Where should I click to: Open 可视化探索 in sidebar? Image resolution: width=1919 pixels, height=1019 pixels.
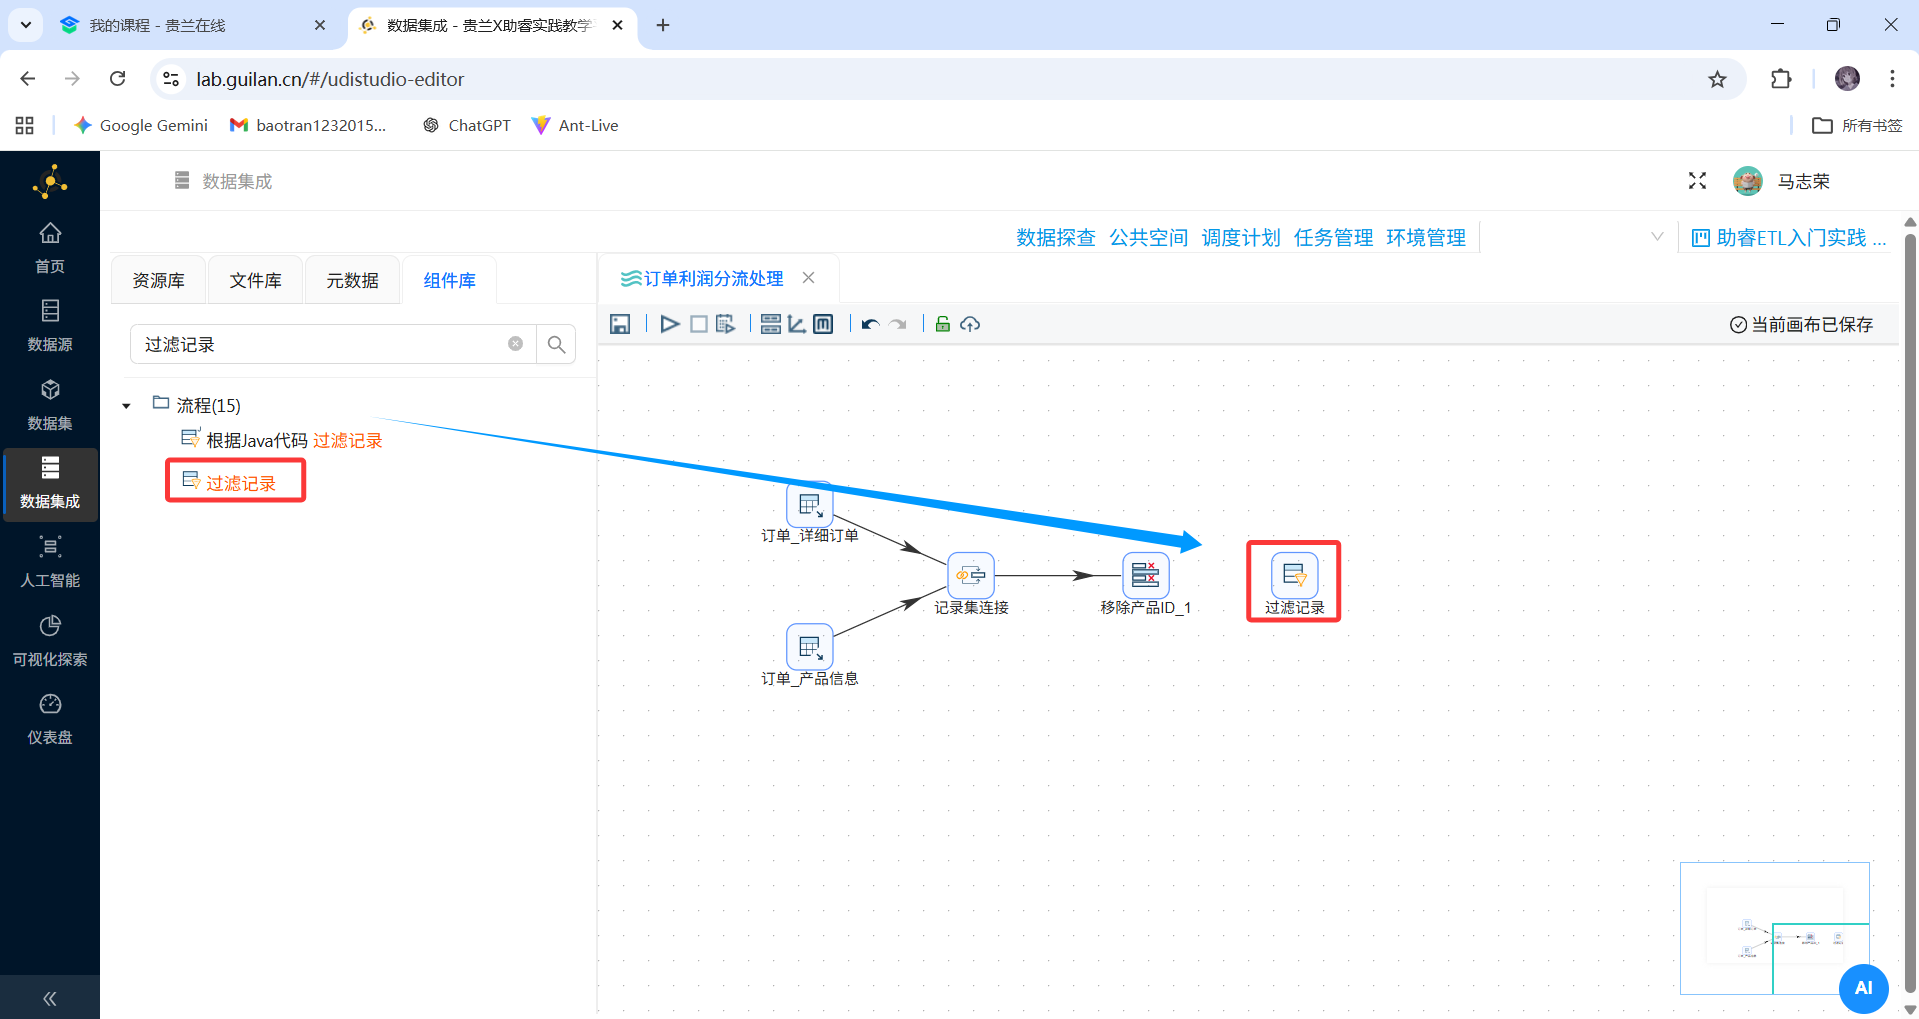pyautogui.click(x=50, y=641)
